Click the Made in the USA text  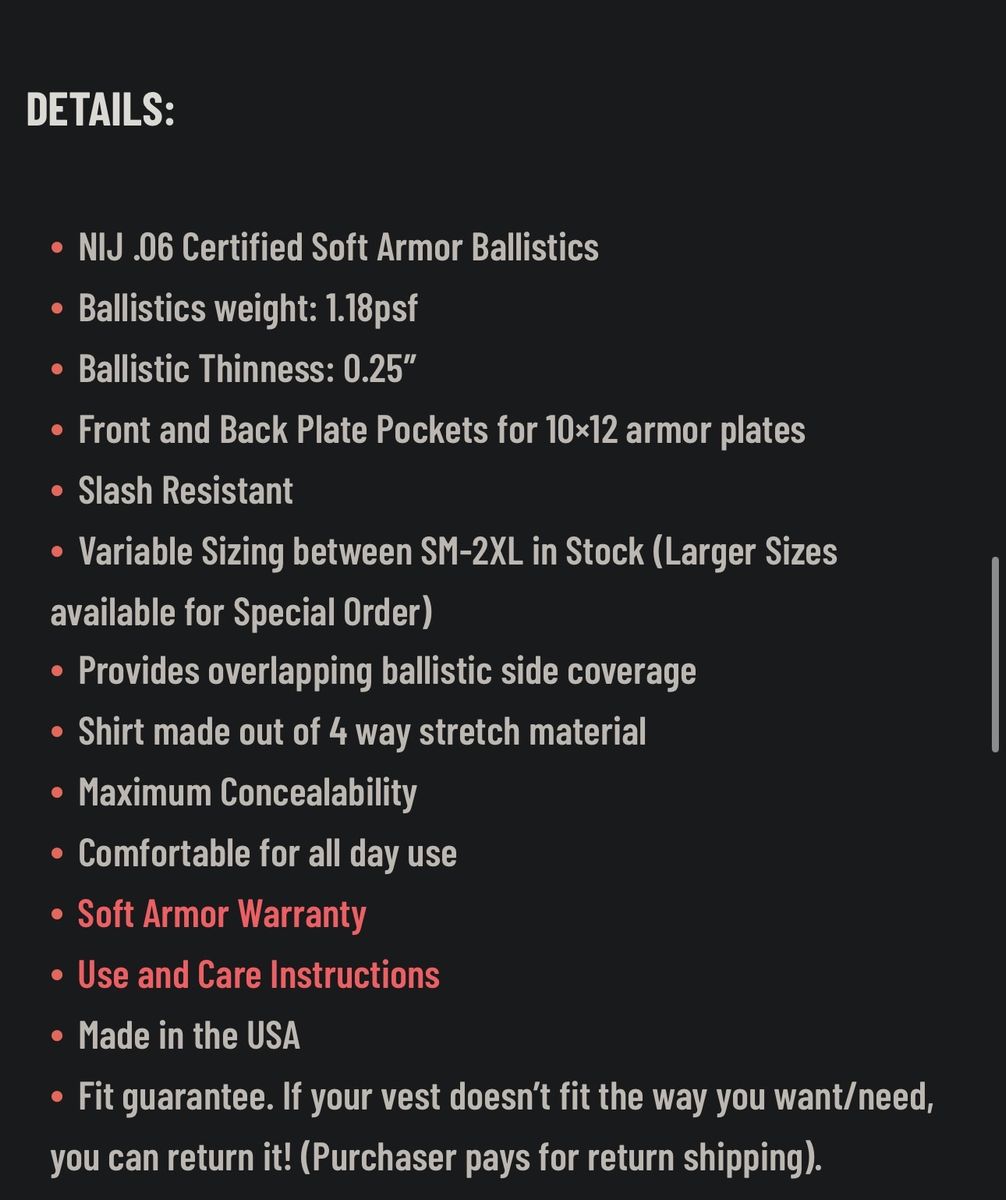pyautogui.click(x=189, y=1035)
